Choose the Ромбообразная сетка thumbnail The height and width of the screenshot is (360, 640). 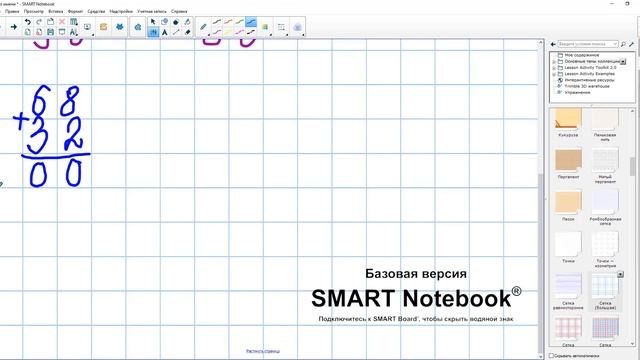[605, 202]
